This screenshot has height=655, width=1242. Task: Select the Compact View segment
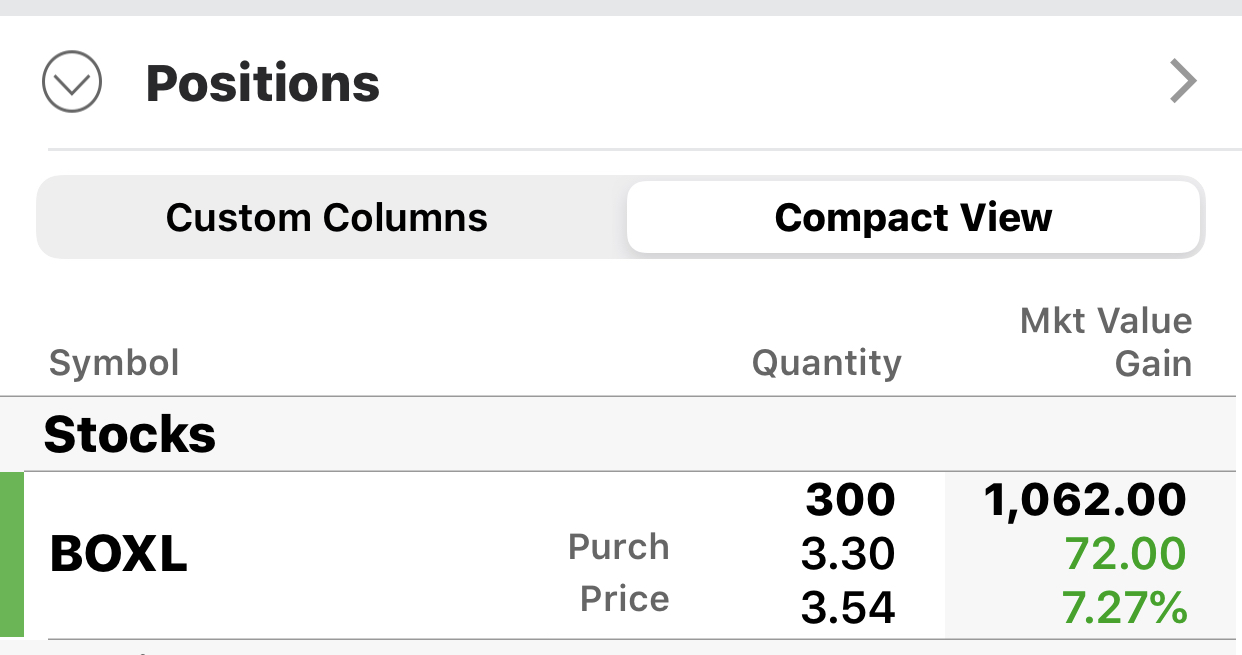(913, 217)
